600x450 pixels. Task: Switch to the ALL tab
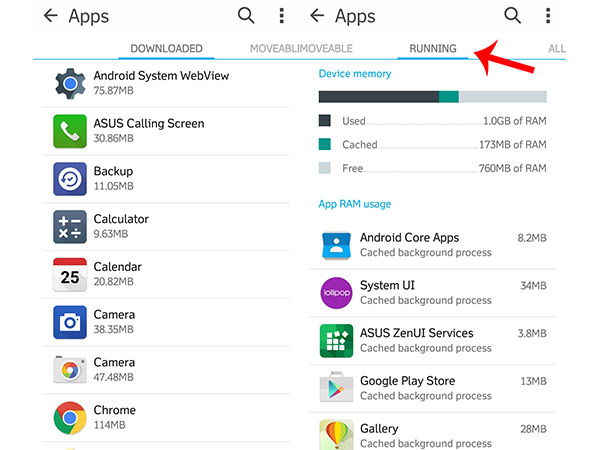tap(557, 49)
